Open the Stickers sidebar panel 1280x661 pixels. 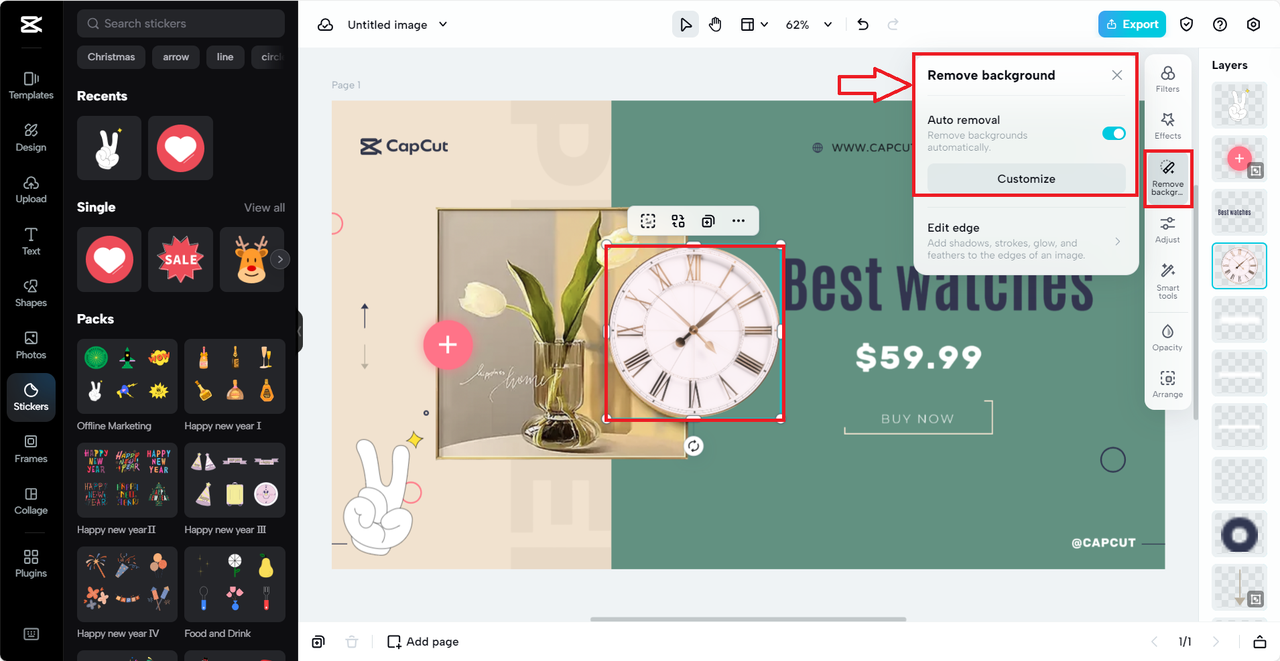[x=31, y=397]
